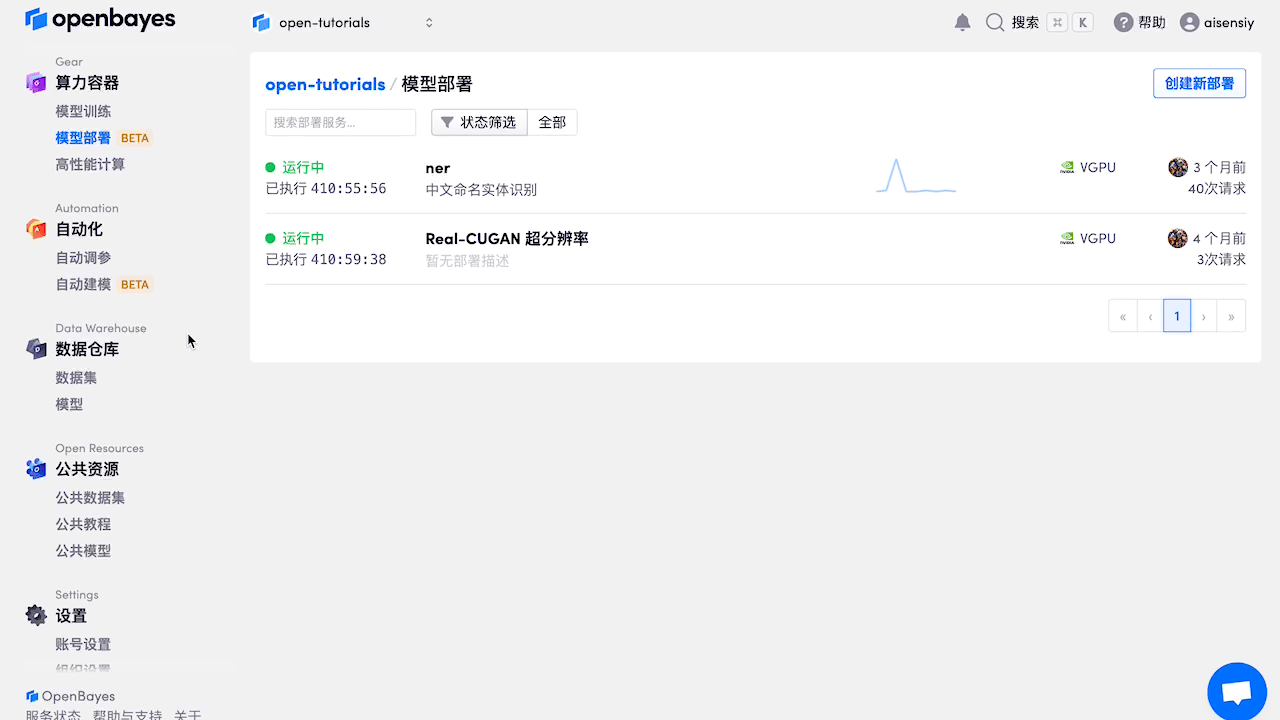
Task: Open 公共数据集 in sidebar
Action: point(90,497)
